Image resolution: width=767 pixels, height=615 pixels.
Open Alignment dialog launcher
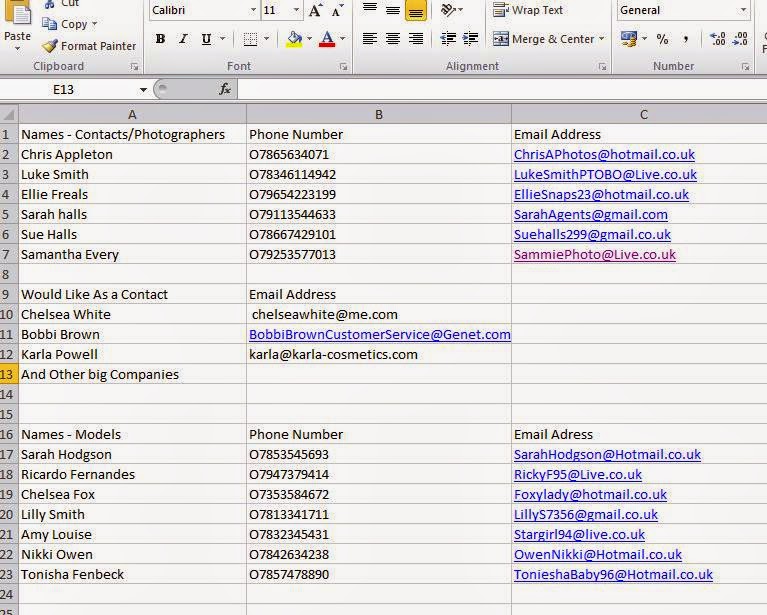pyautogui.click(x=602, y=67)
